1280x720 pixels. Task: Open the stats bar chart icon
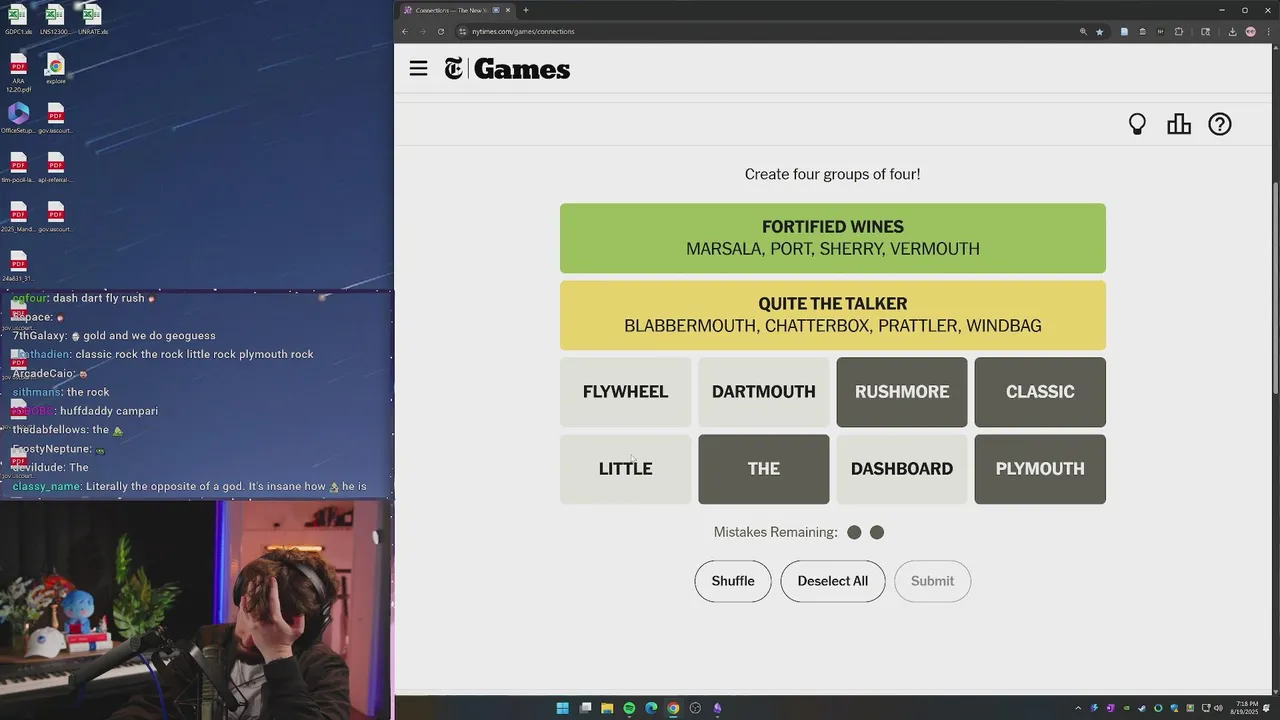[x=1179, y=124]
